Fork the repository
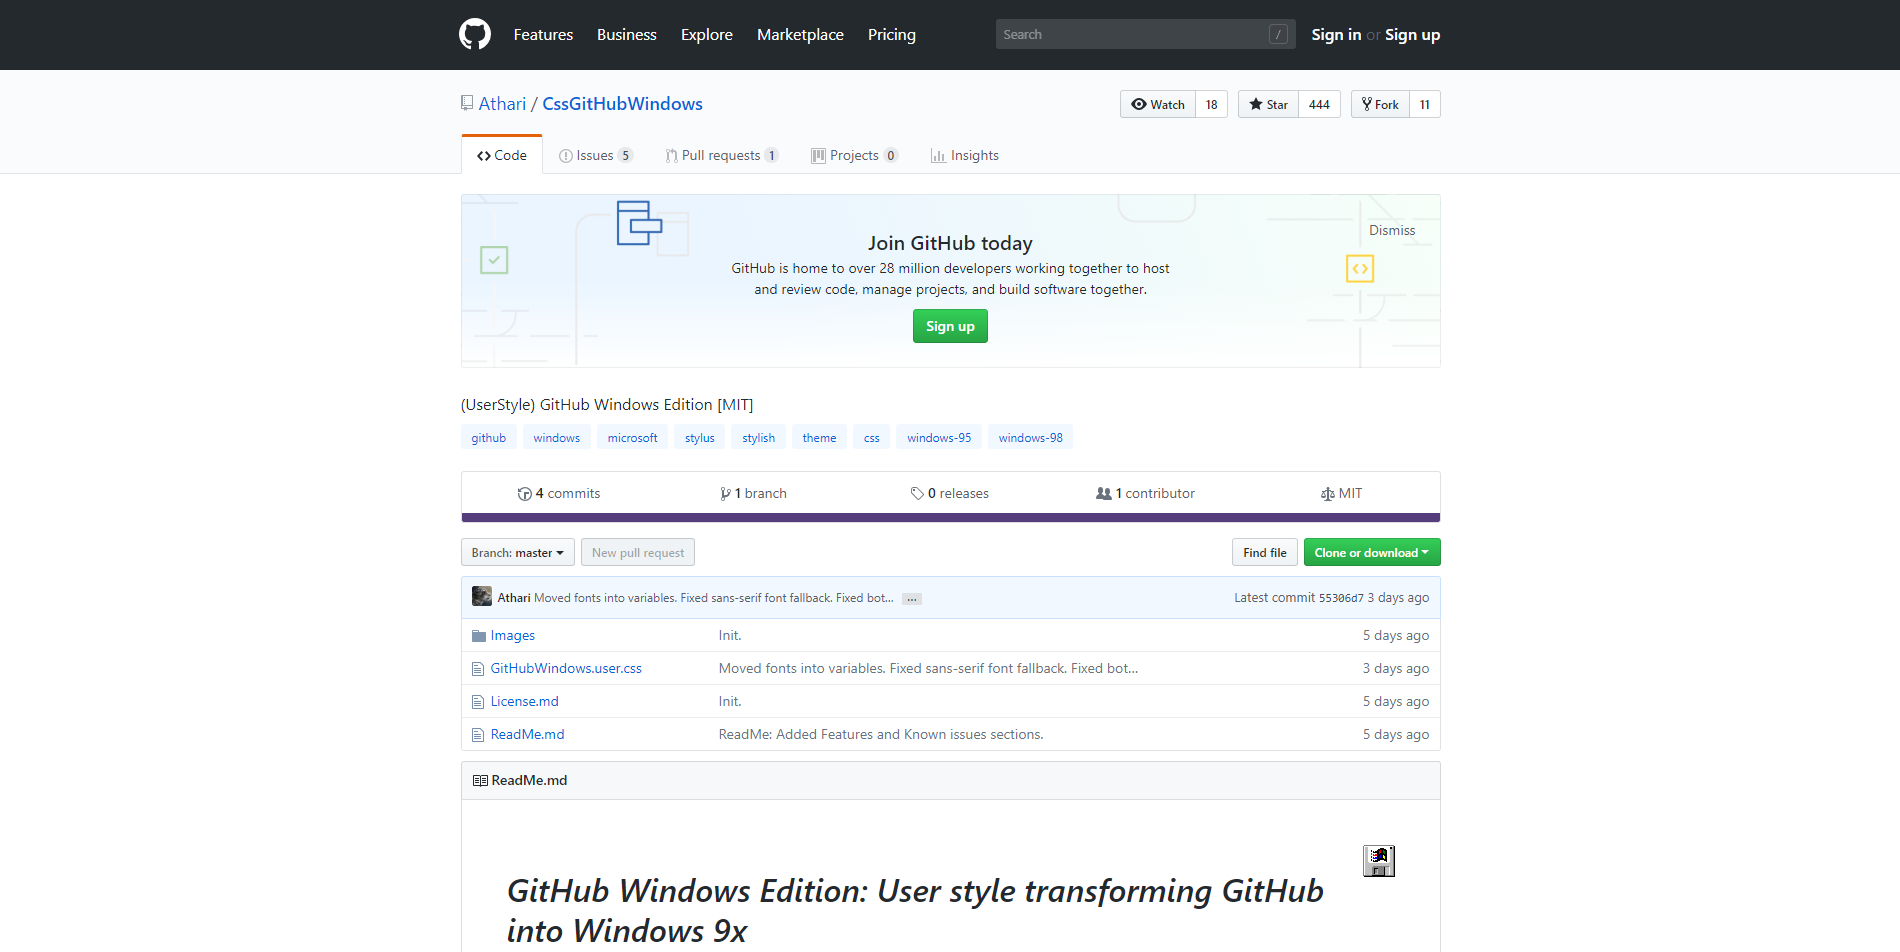The image size is (1900, 952). (1380, 104)
